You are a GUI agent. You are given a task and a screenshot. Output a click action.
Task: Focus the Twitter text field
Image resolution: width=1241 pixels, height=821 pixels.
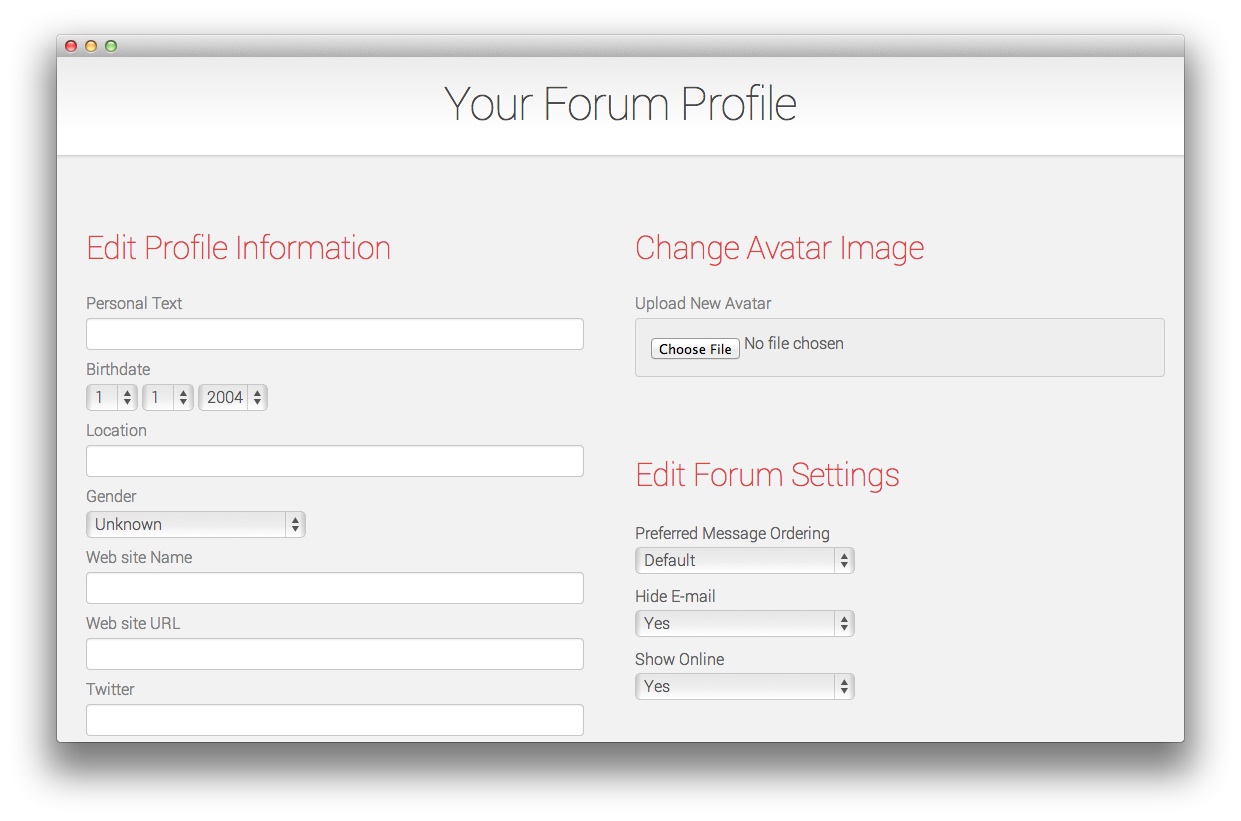(x=335, y=720)
